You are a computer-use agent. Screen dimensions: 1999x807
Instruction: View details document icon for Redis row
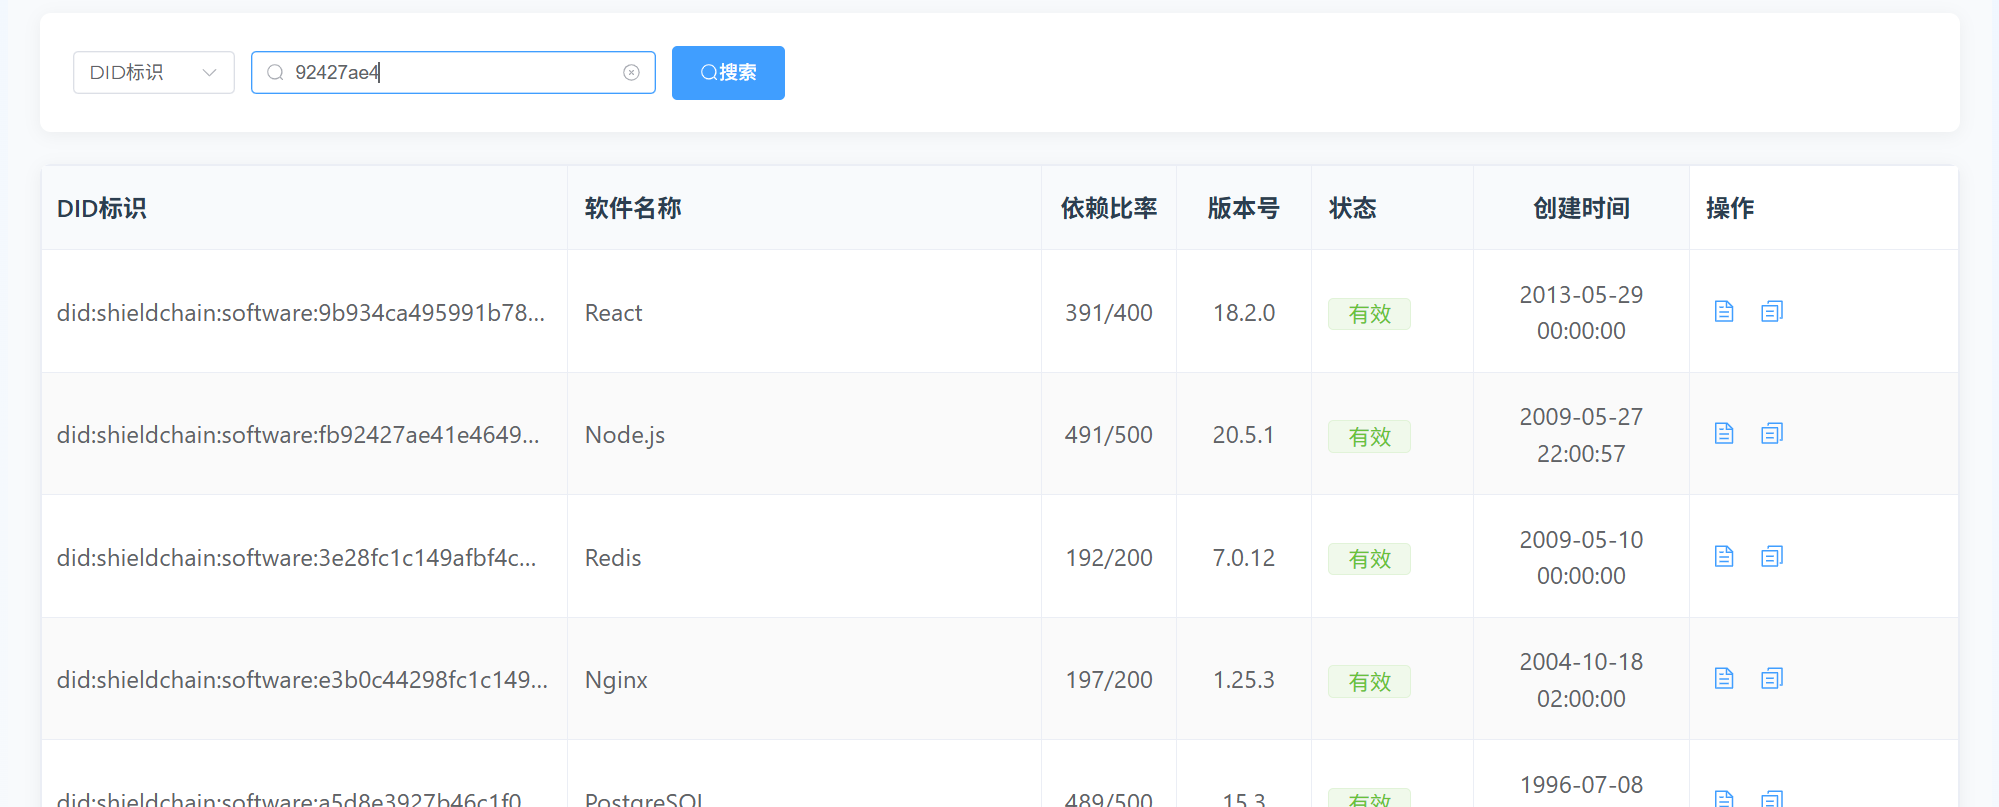(x=1724, y=557)
